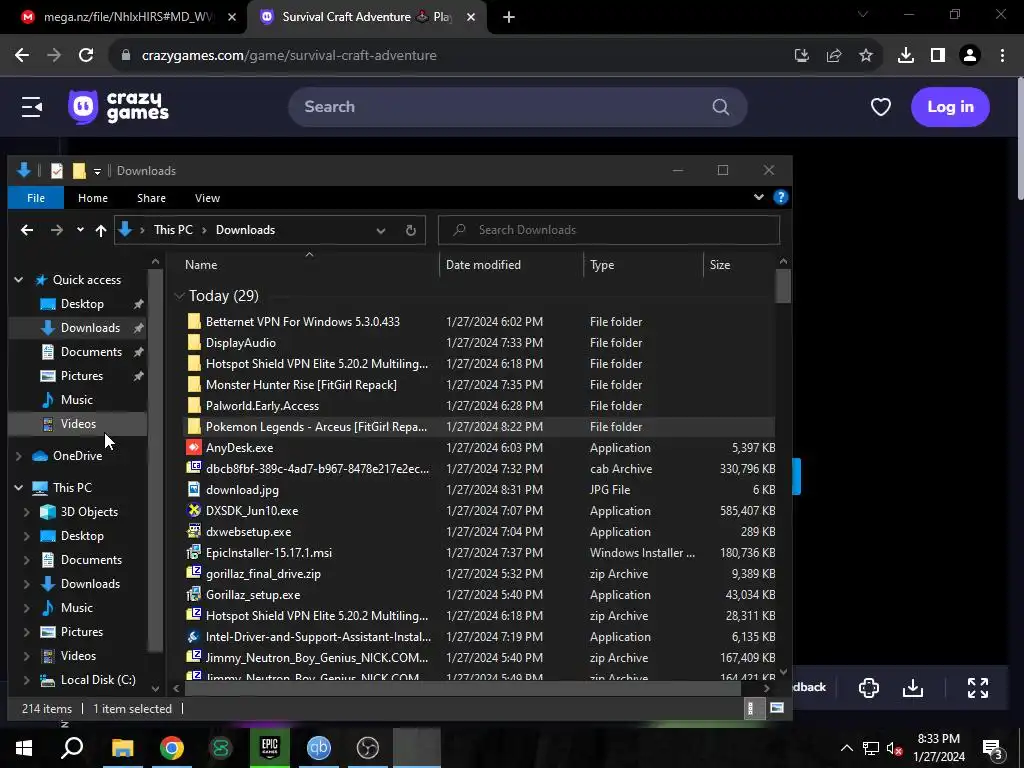Open the File menu in Explorer
This screenshot has height=768, width=1024.
(x=36, y=198)
